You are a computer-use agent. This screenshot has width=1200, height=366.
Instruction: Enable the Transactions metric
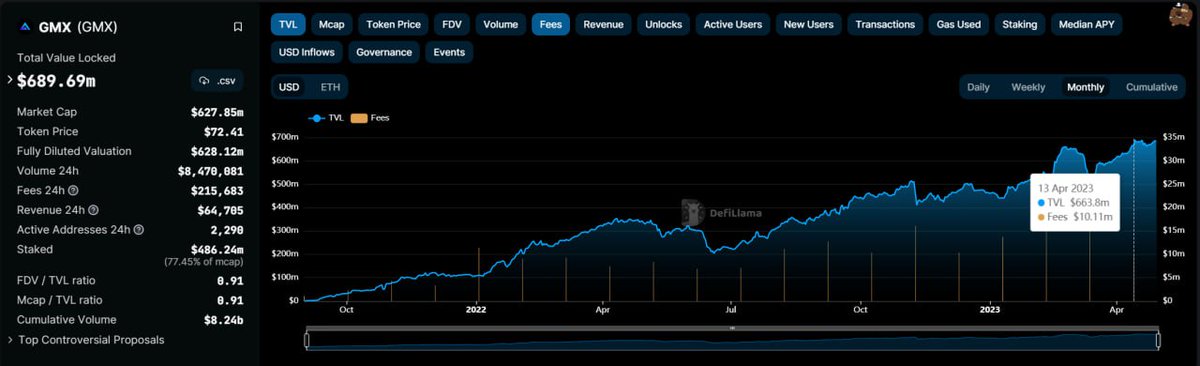[x=885, y=24]
